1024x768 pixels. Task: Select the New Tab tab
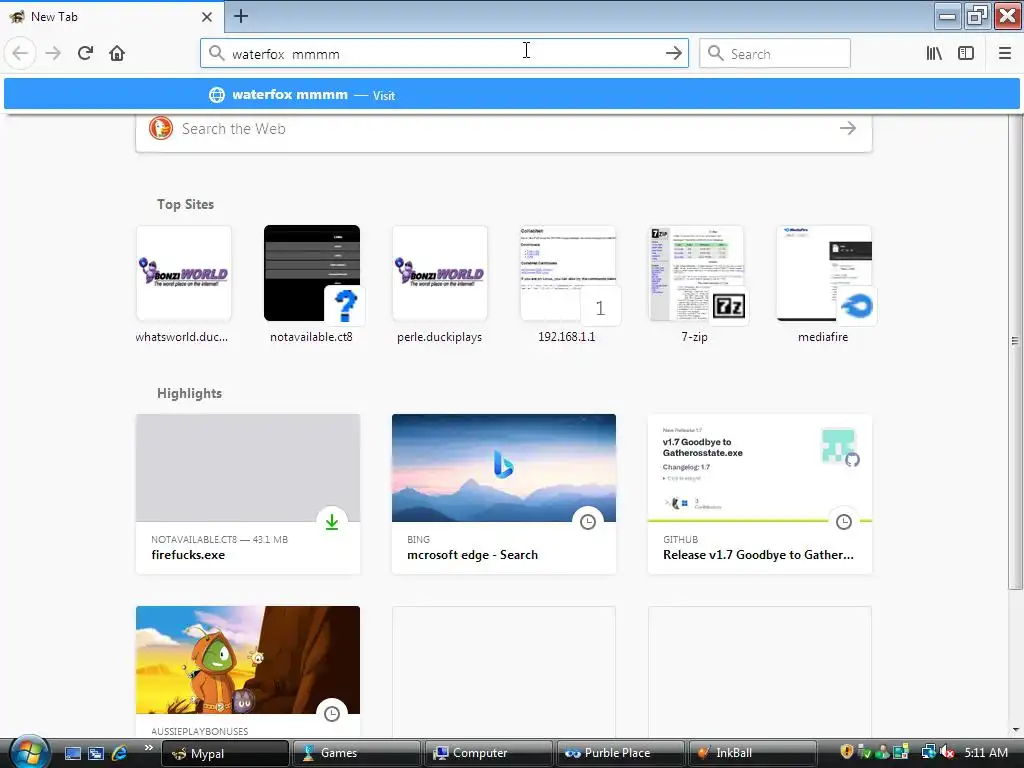click(x=111, y=17)
